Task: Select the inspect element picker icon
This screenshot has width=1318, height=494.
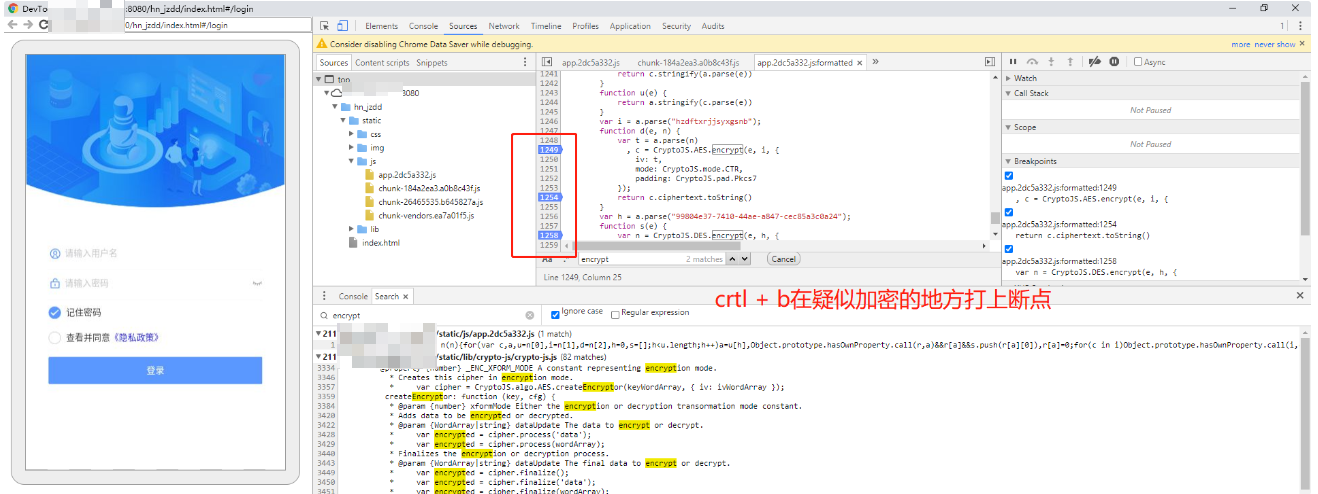Action: (323, 26)
